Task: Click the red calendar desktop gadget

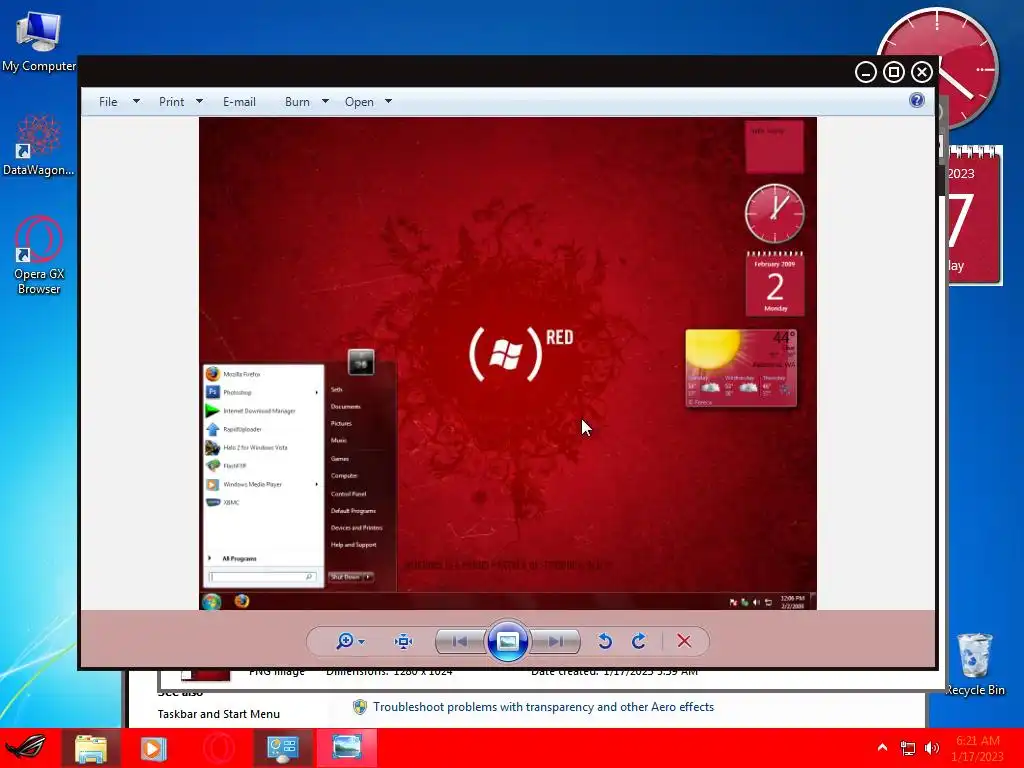Action: tap(974, 216)
